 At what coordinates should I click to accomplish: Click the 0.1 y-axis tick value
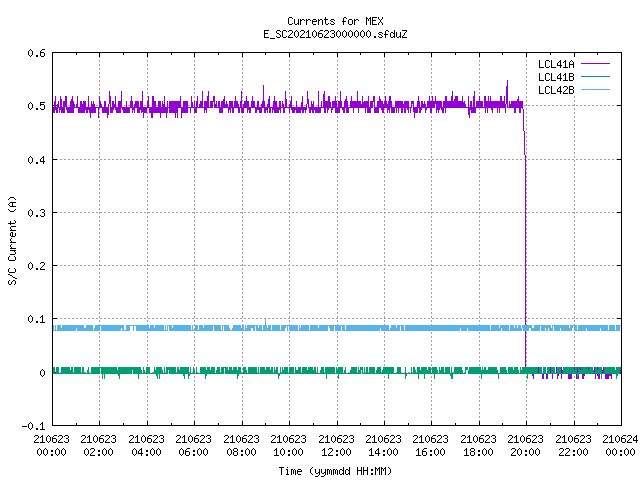[x=36, y=319]
